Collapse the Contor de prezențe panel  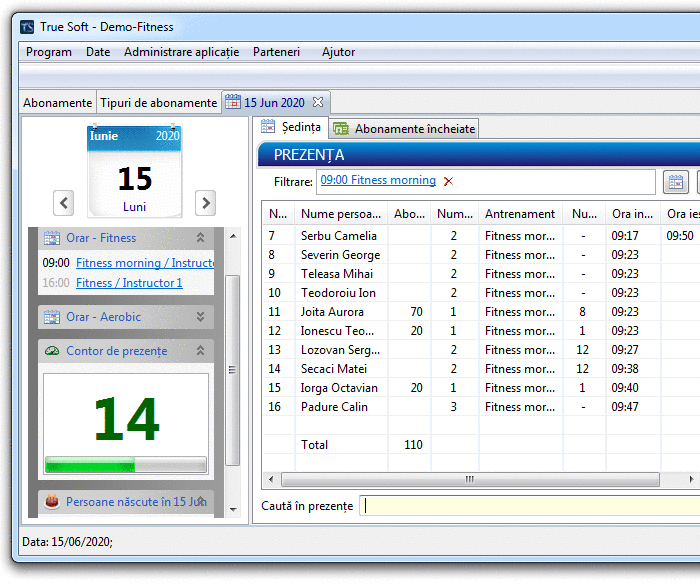(x=200, y=351)
